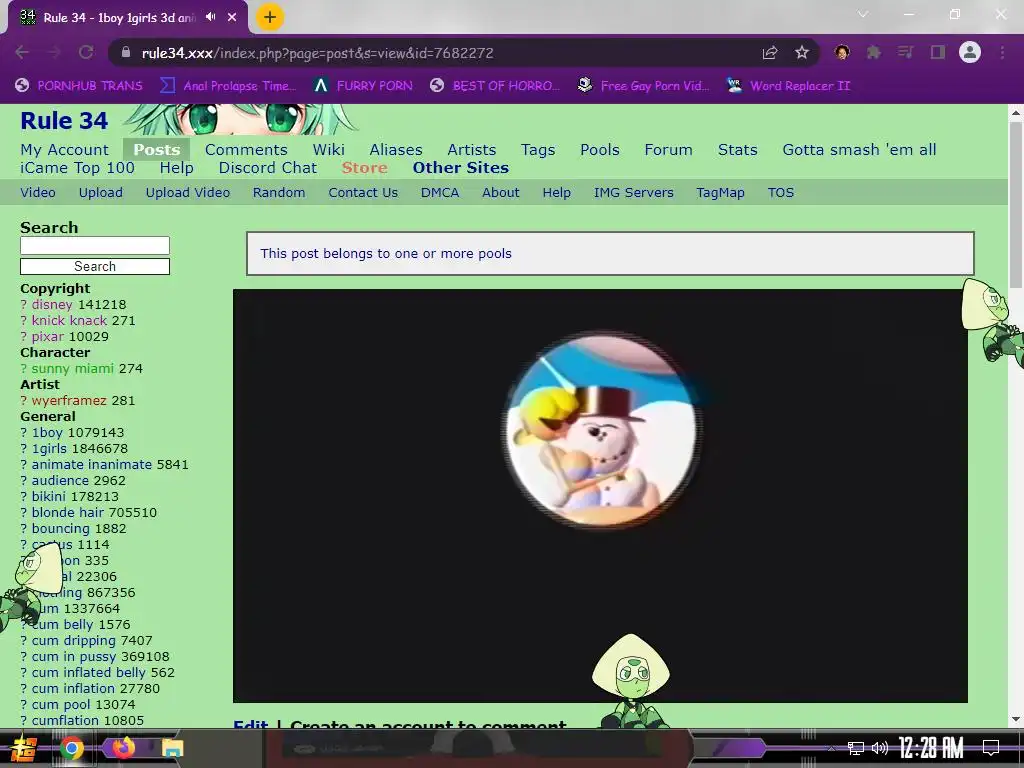Open the Artists page
This screenshot has width=1024, height=768.
[472, 150]
